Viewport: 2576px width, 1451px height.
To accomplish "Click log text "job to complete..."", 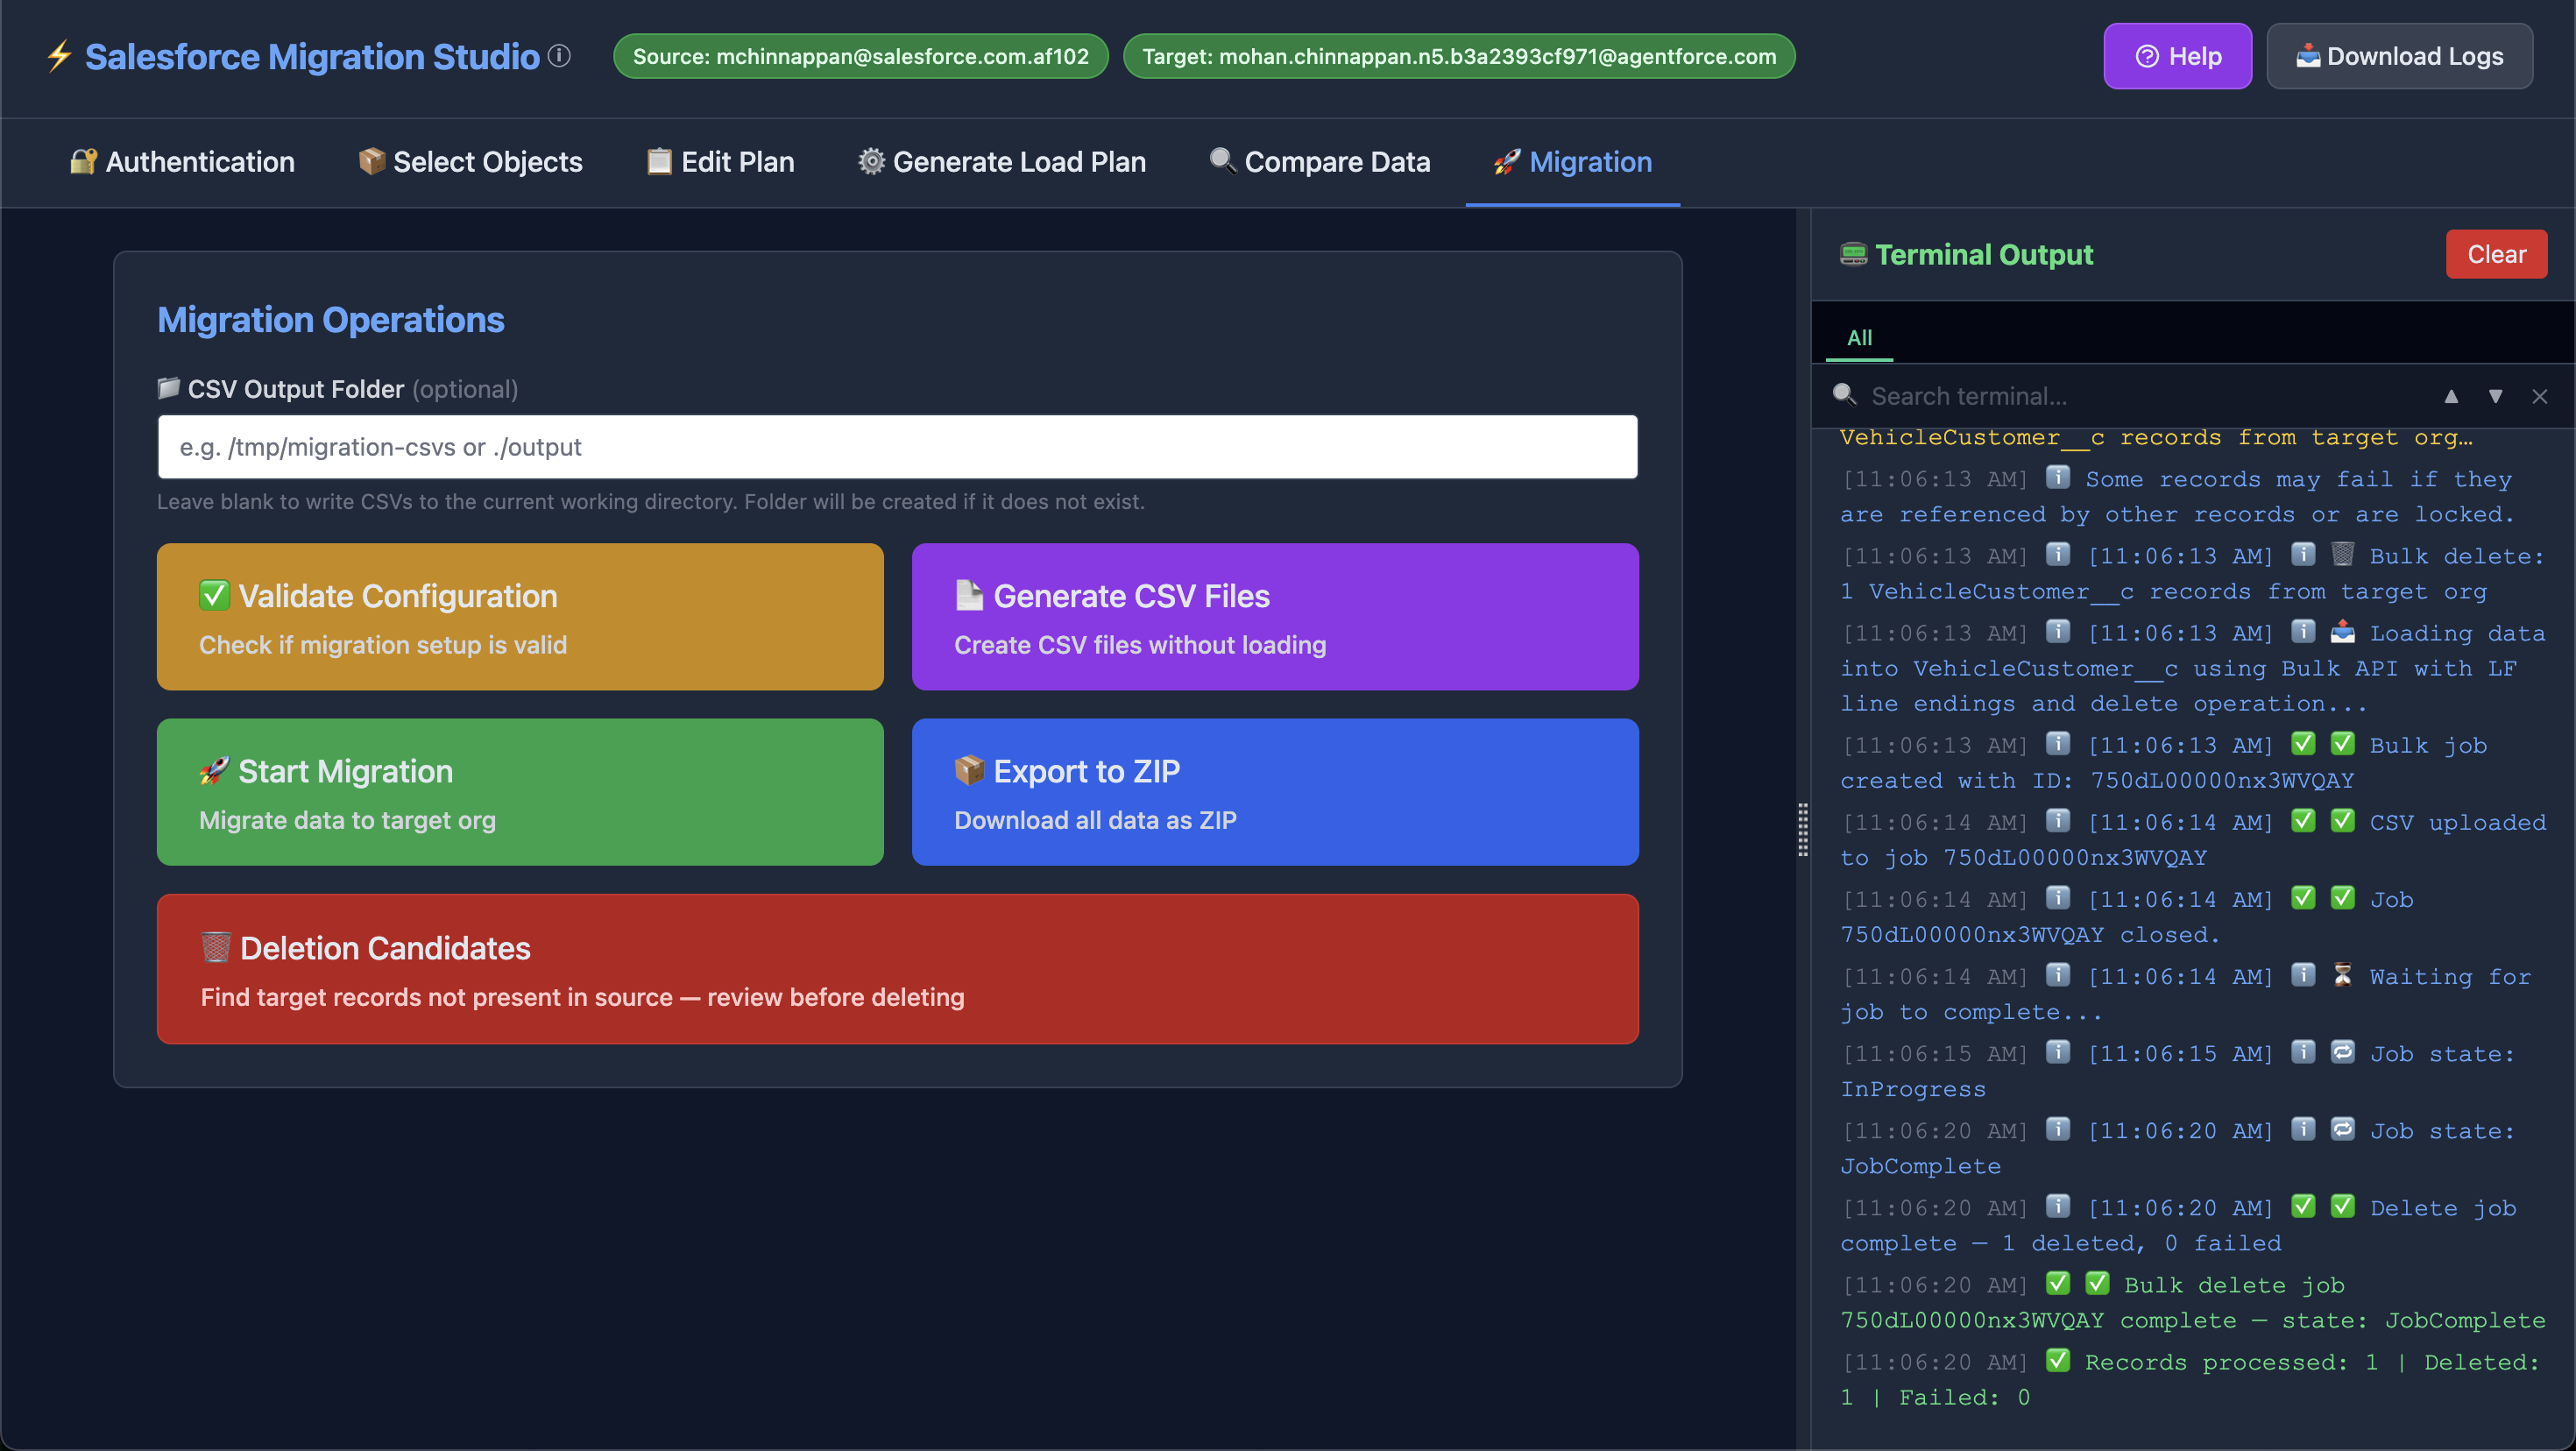I will 1971,1012.
